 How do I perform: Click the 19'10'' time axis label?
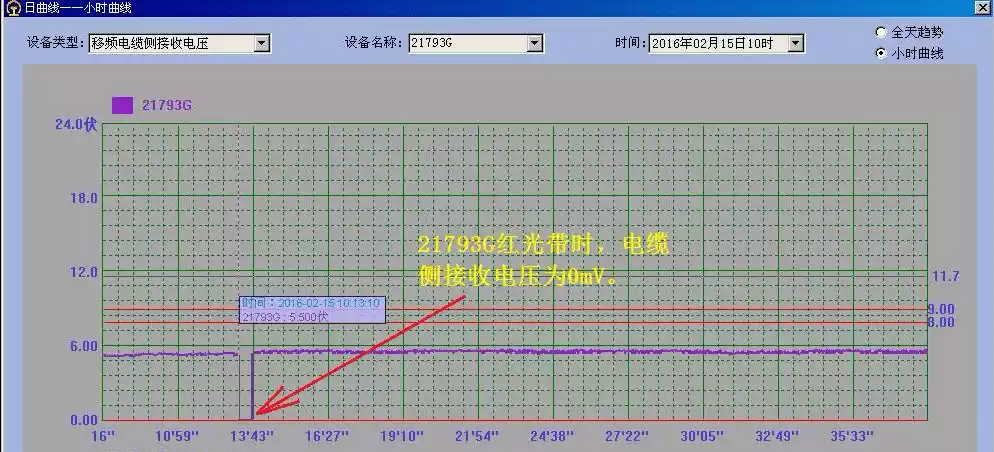click(x=402, y=436)
